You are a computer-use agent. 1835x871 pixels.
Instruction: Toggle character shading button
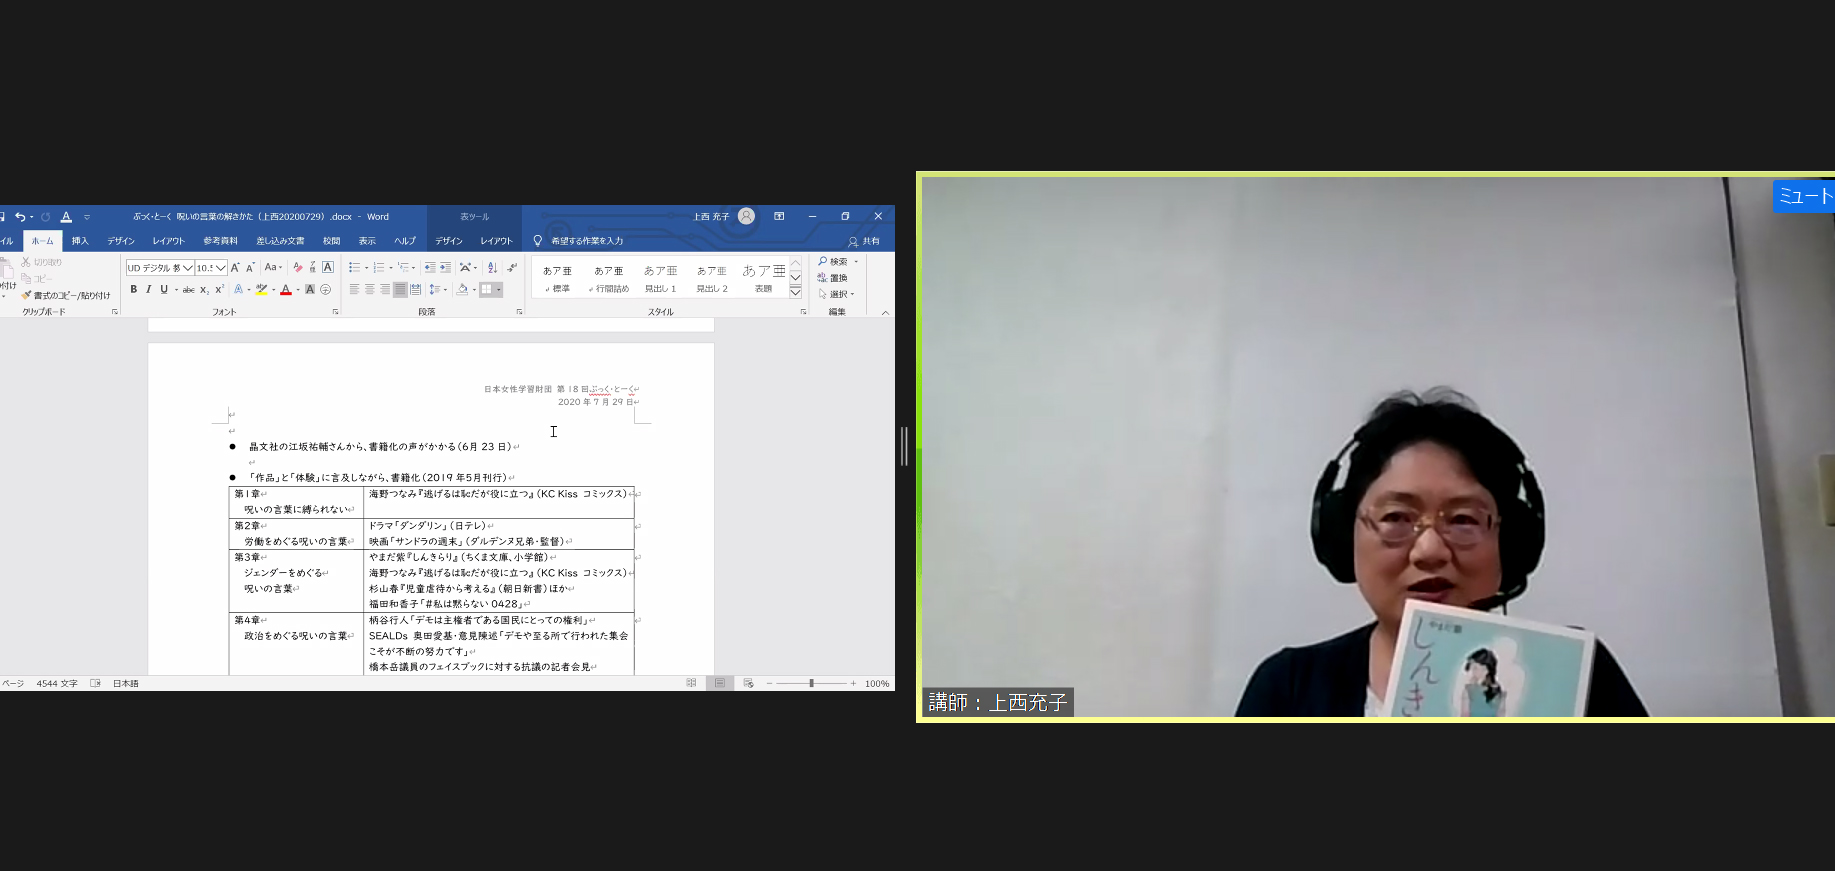pos(310,289)
